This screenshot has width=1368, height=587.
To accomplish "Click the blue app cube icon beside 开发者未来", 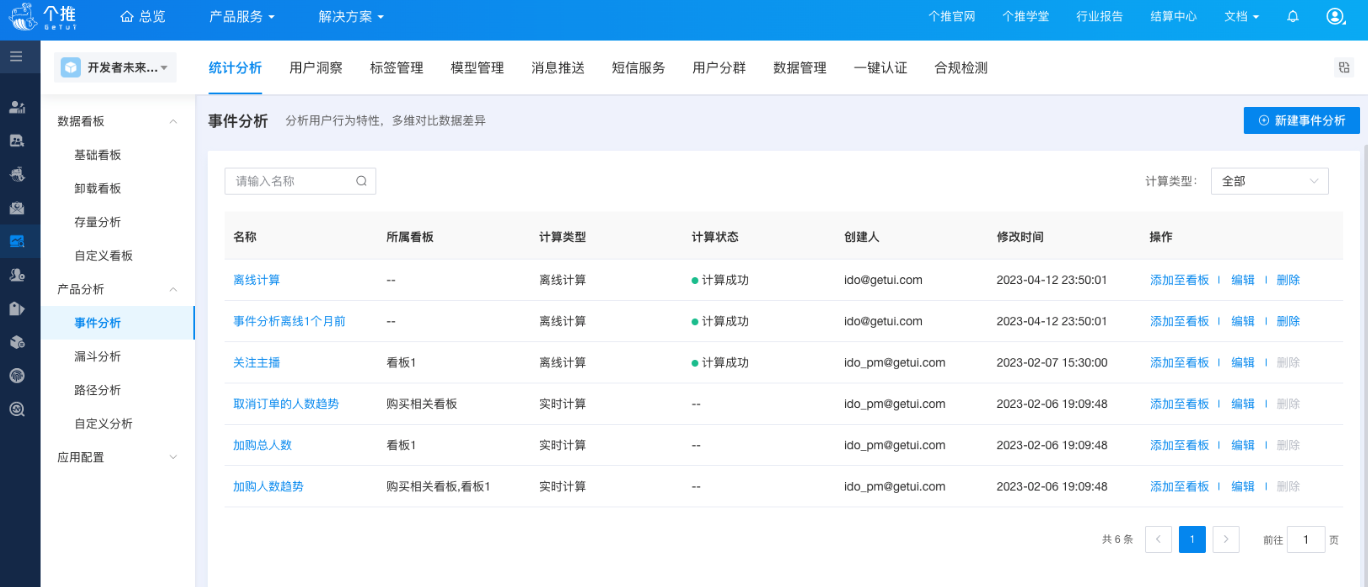I will (71, 67).
